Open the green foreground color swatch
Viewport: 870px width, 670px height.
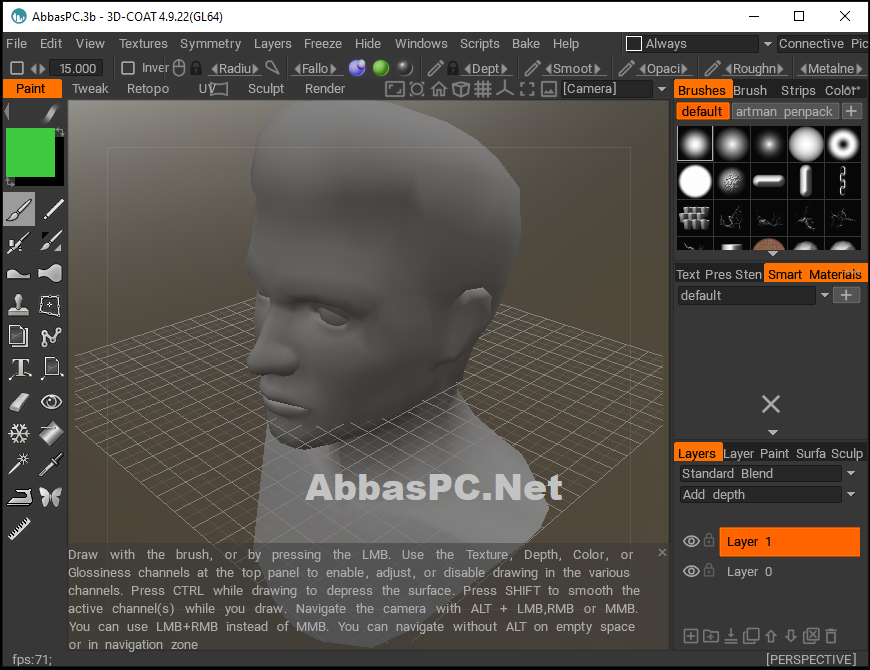click(x=30, y=153)
